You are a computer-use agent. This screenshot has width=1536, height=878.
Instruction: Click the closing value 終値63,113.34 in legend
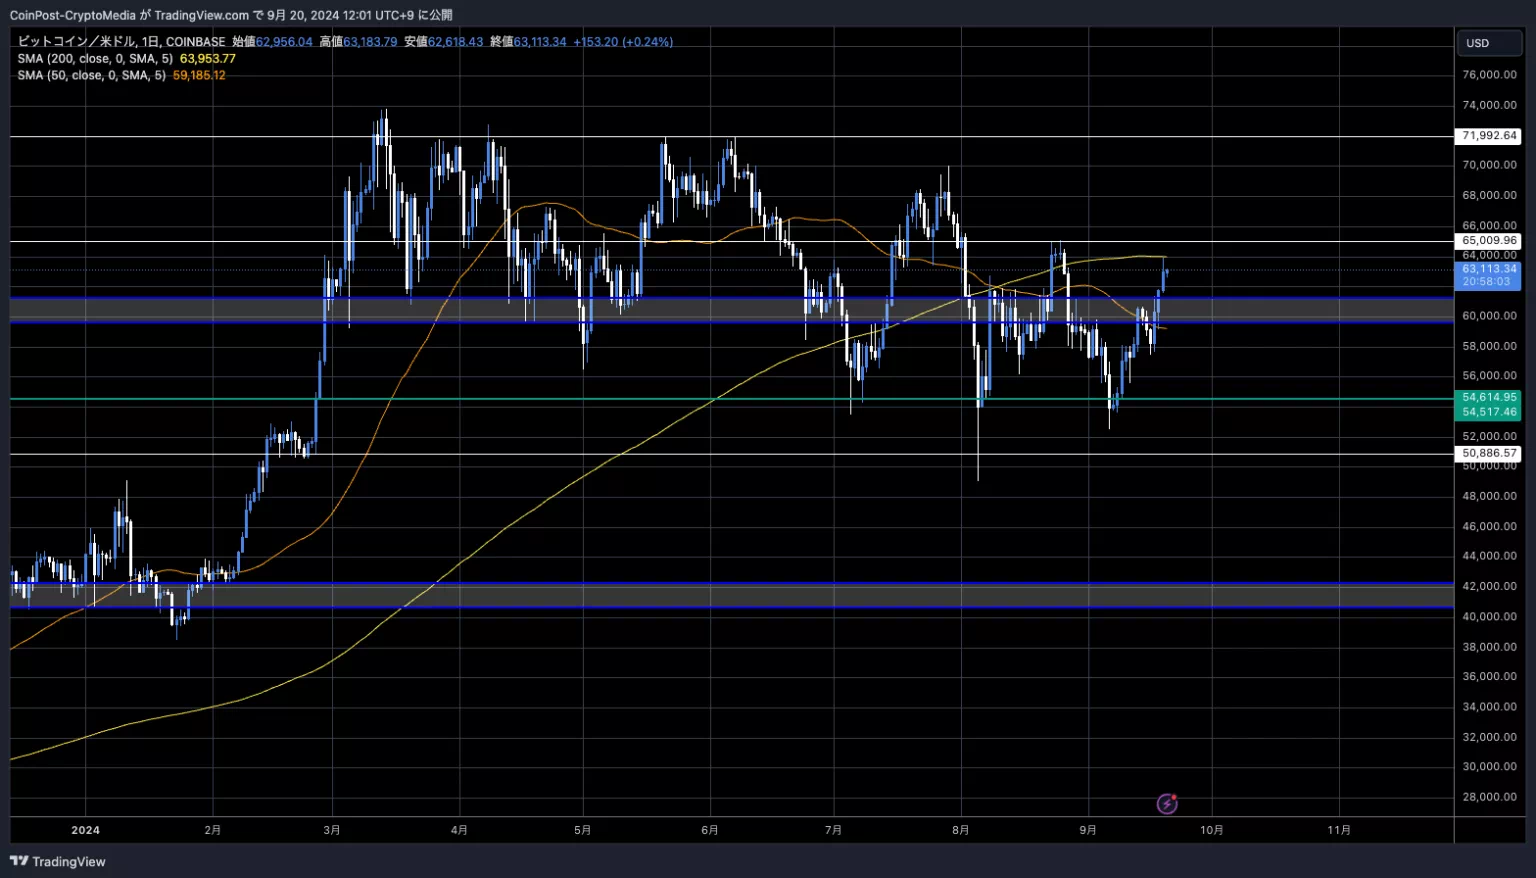pos(528,42)
